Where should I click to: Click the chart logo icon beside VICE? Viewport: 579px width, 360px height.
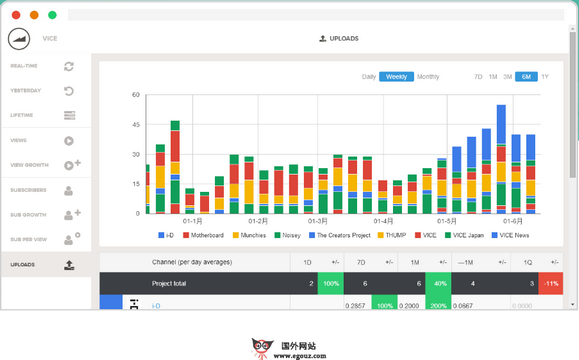[19, 39]
